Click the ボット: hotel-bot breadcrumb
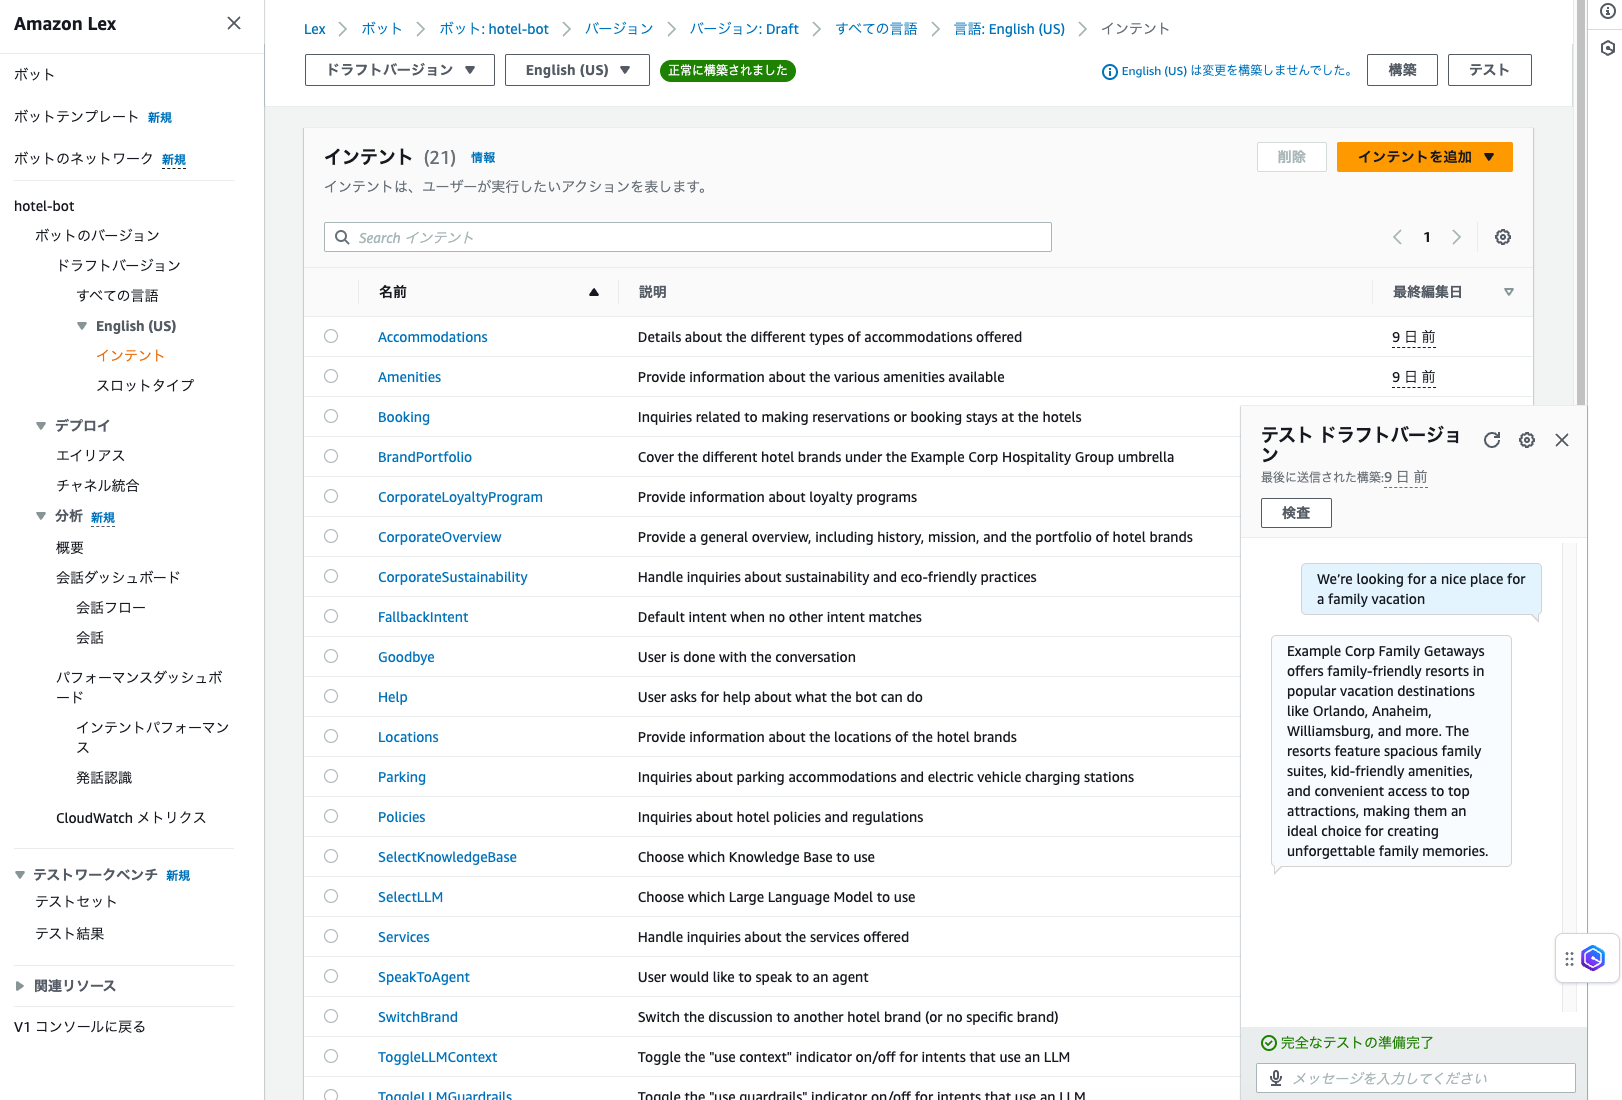1622x1100 pixels. point(494,29)
